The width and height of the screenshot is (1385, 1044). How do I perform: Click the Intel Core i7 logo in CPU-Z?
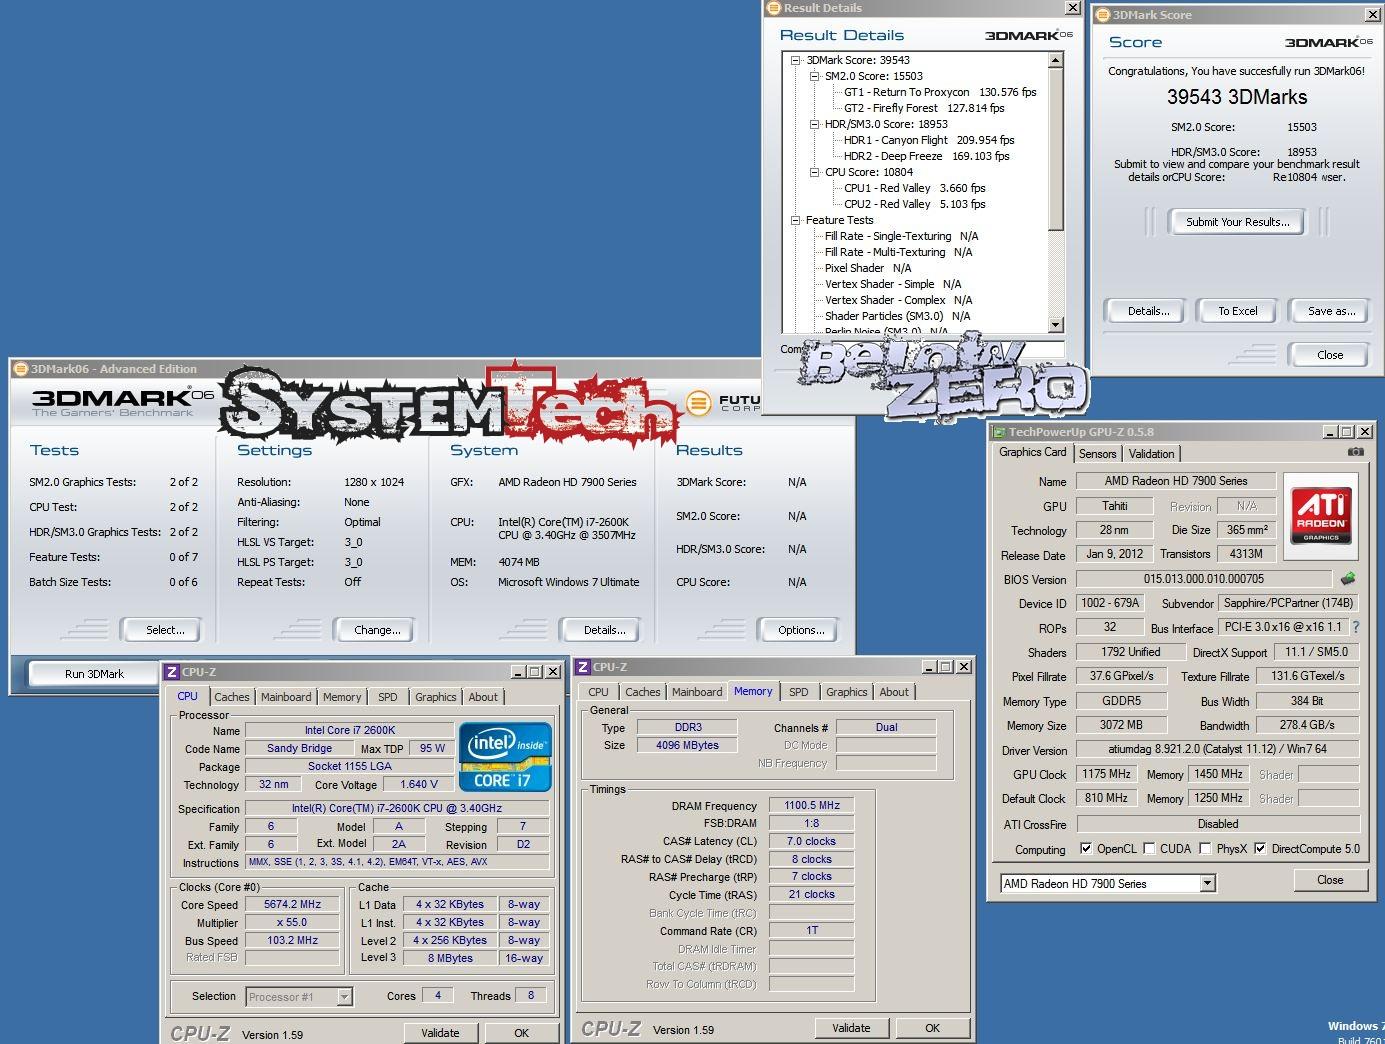(505, 757)
